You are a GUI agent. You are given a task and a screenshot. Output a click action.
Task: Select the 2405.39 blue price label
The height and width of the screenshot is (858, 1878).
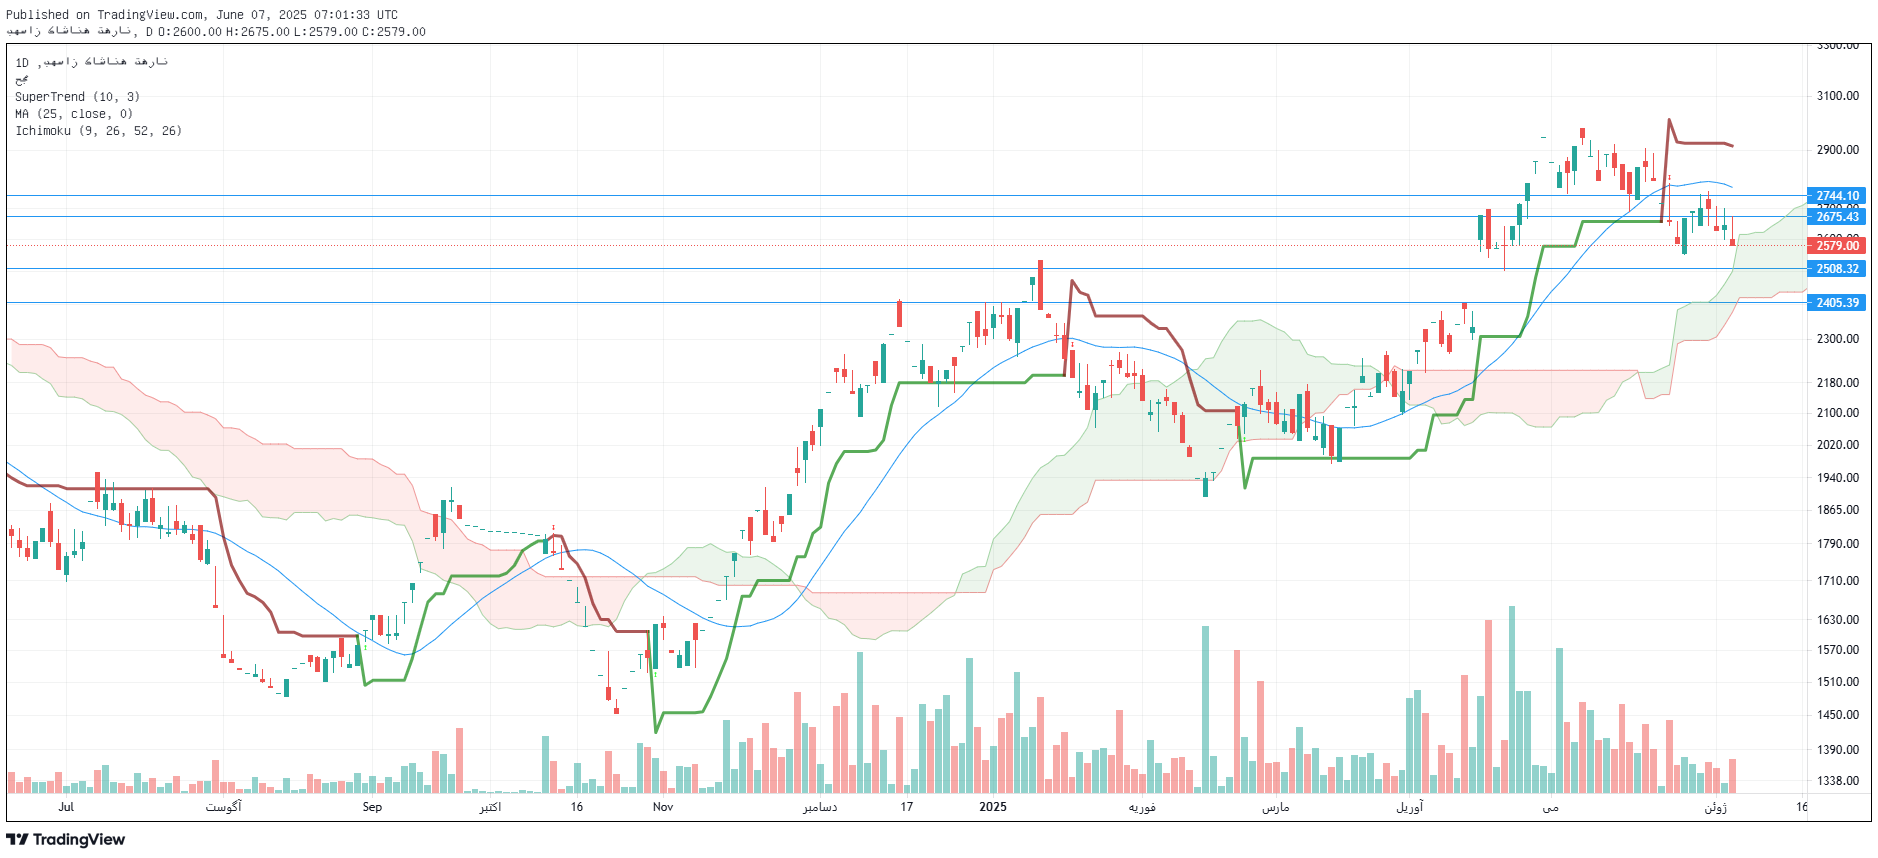1836,303
